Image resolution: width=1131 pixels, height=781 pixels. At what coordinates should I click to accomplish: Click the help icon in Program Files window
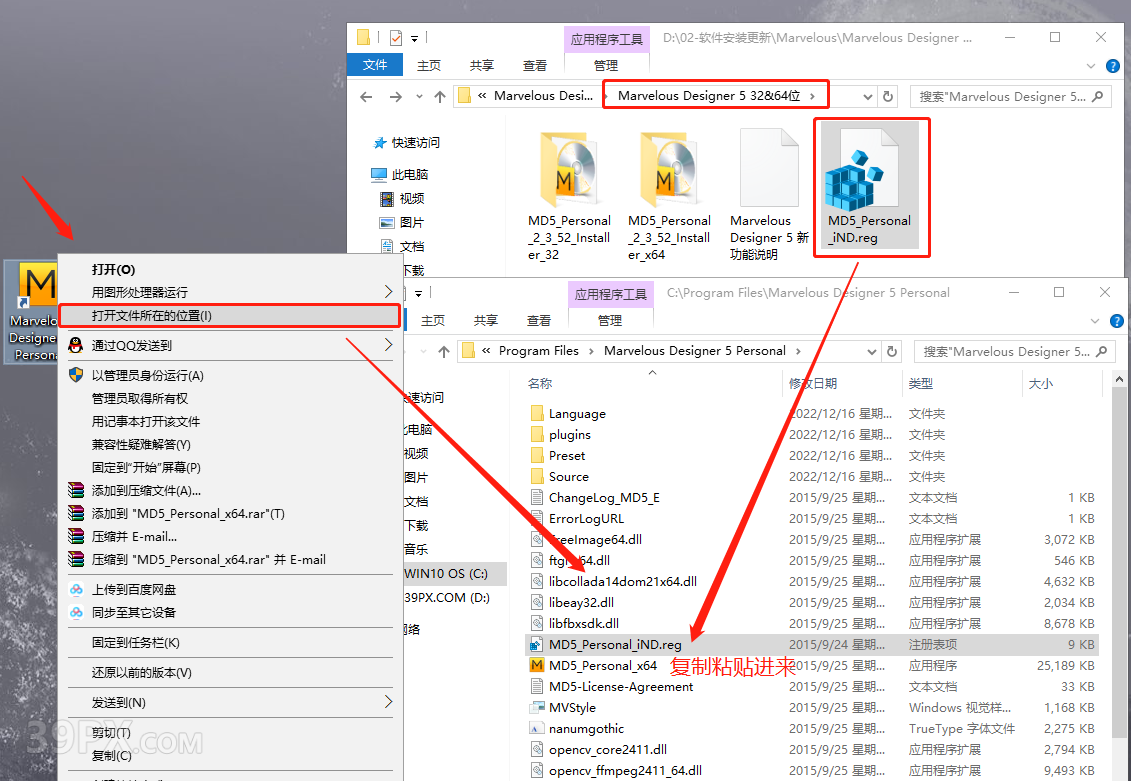[x=1117, y=321]
